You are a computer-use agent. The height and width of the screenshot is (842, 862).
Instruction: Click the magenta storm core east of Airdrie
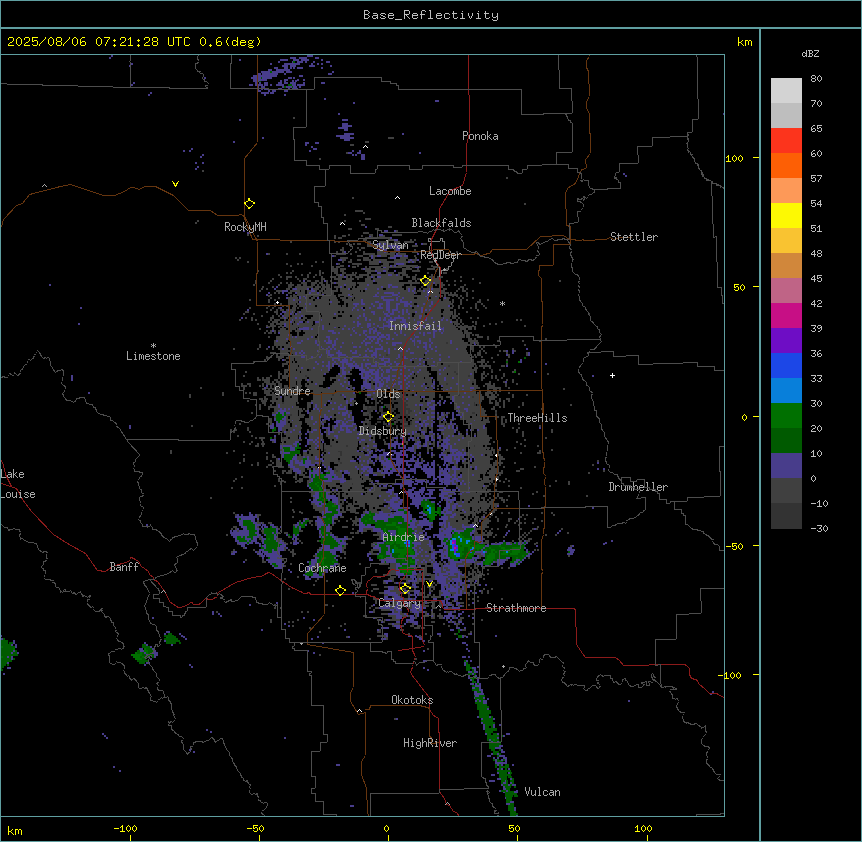pyautogui.click(x=454, y=546)
